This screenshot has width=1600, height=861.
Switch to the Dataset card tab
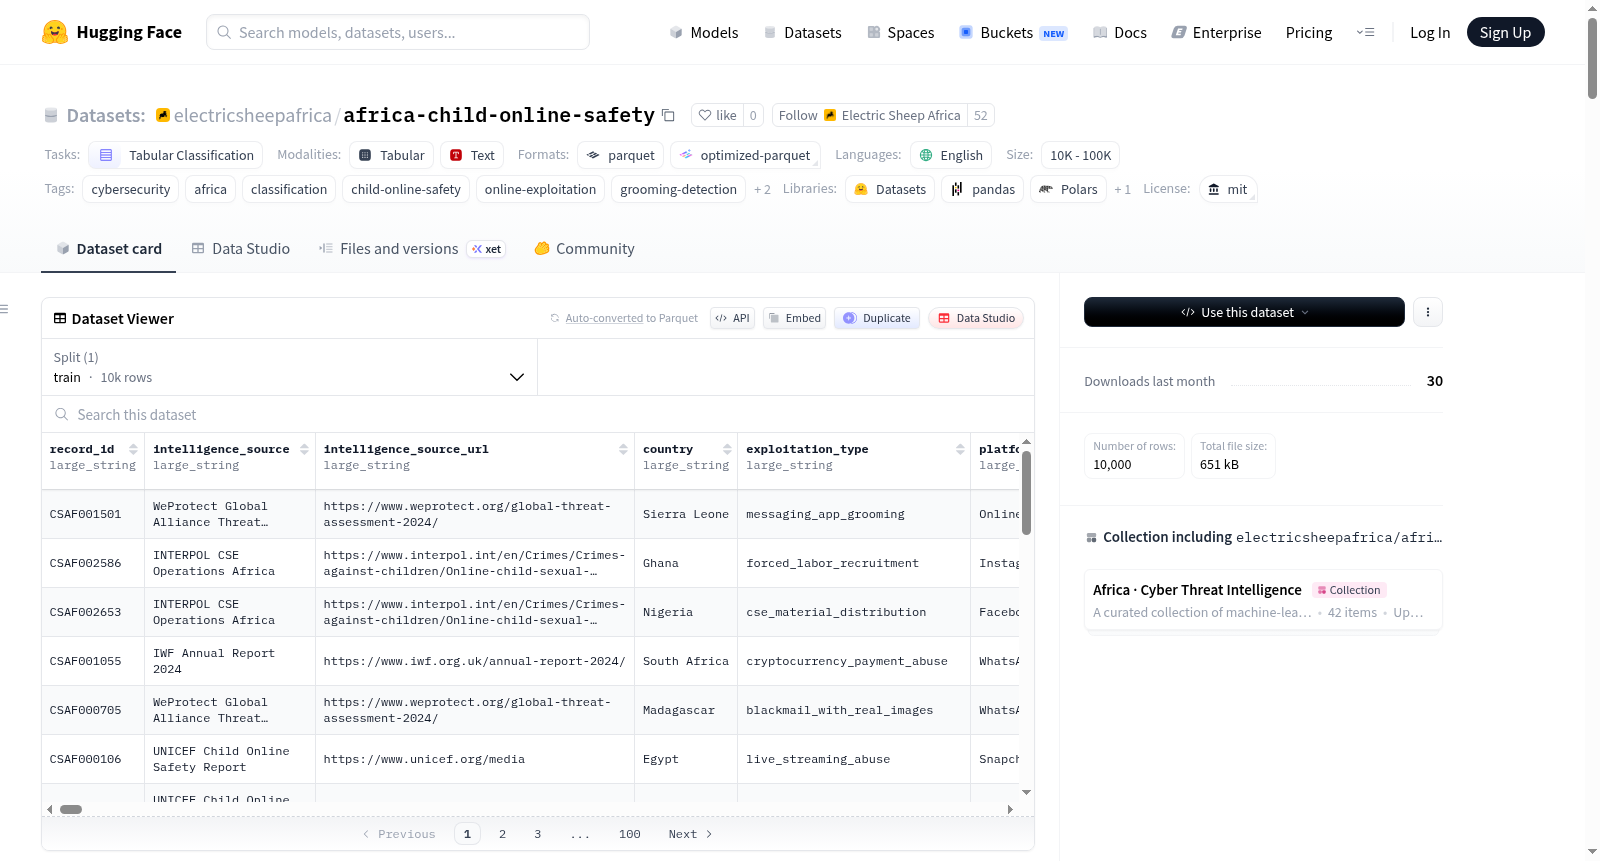[109, 249]
